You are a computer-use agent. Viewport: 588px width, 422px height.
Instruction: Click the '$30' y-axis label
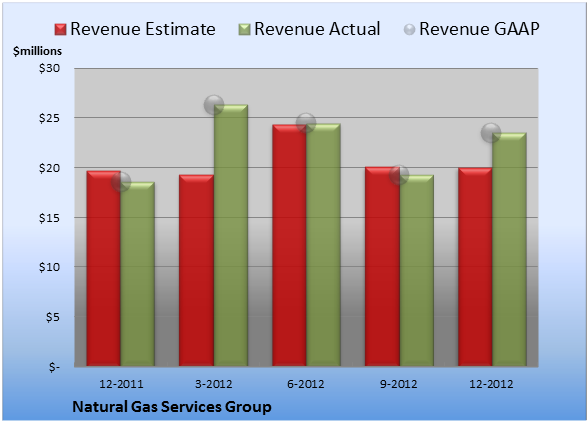(x=50, y=68)
